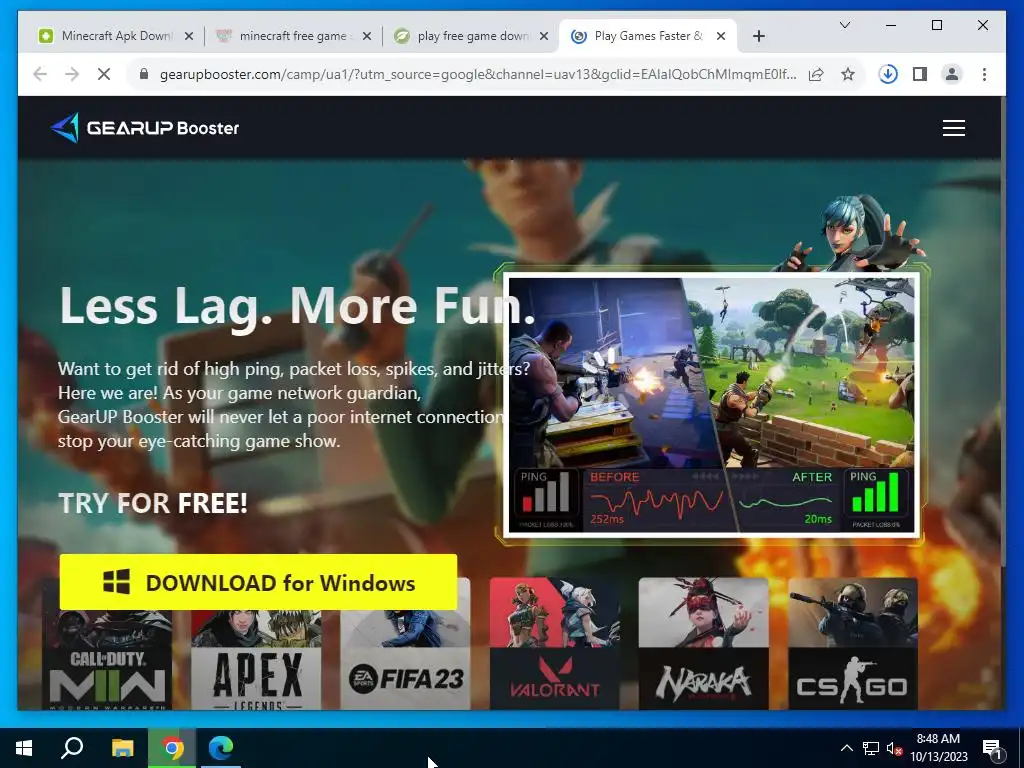The image size is (1024, 768).
Task: Bookmark this tab with star
Action: [848, 74]
